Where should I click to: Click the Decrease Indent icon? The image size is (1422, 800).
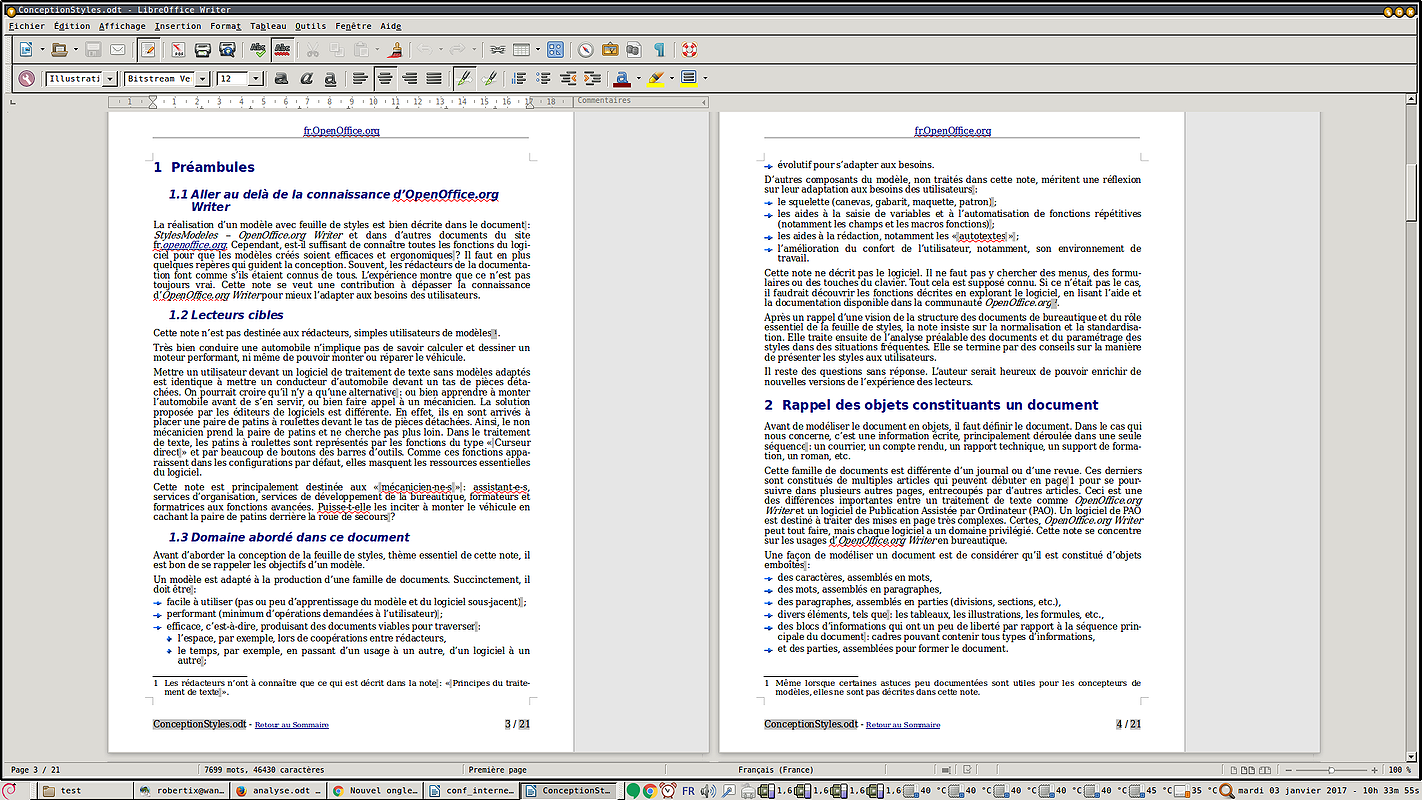coord(568,78)
